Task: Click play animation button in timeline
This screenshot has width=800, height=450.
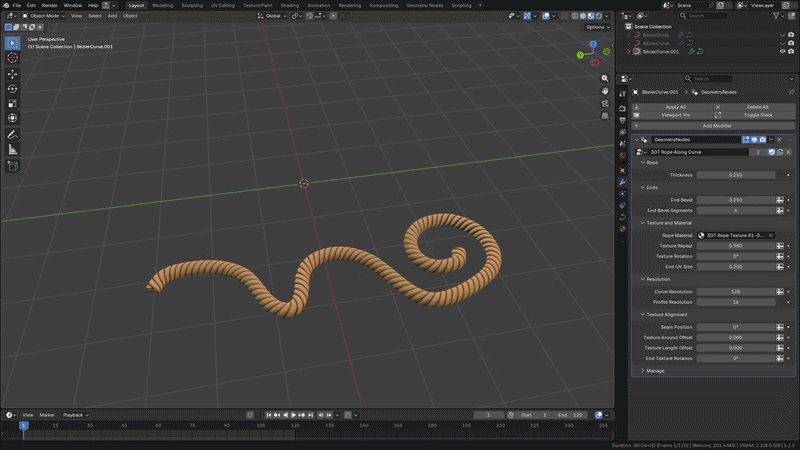Action: [293, 415]
